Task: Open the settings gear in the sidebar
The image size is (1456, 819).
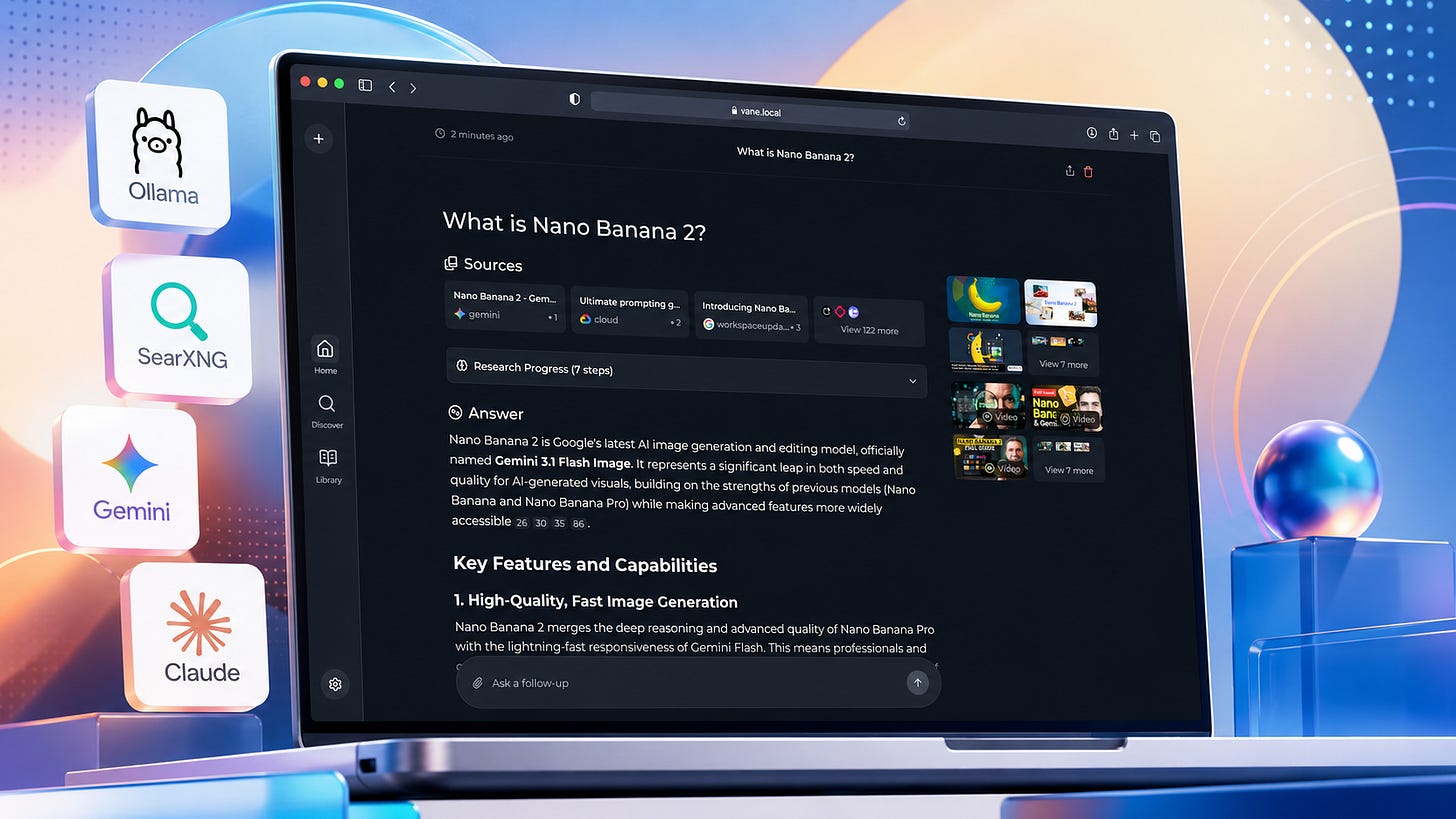Action: click(x=335, y=684)
